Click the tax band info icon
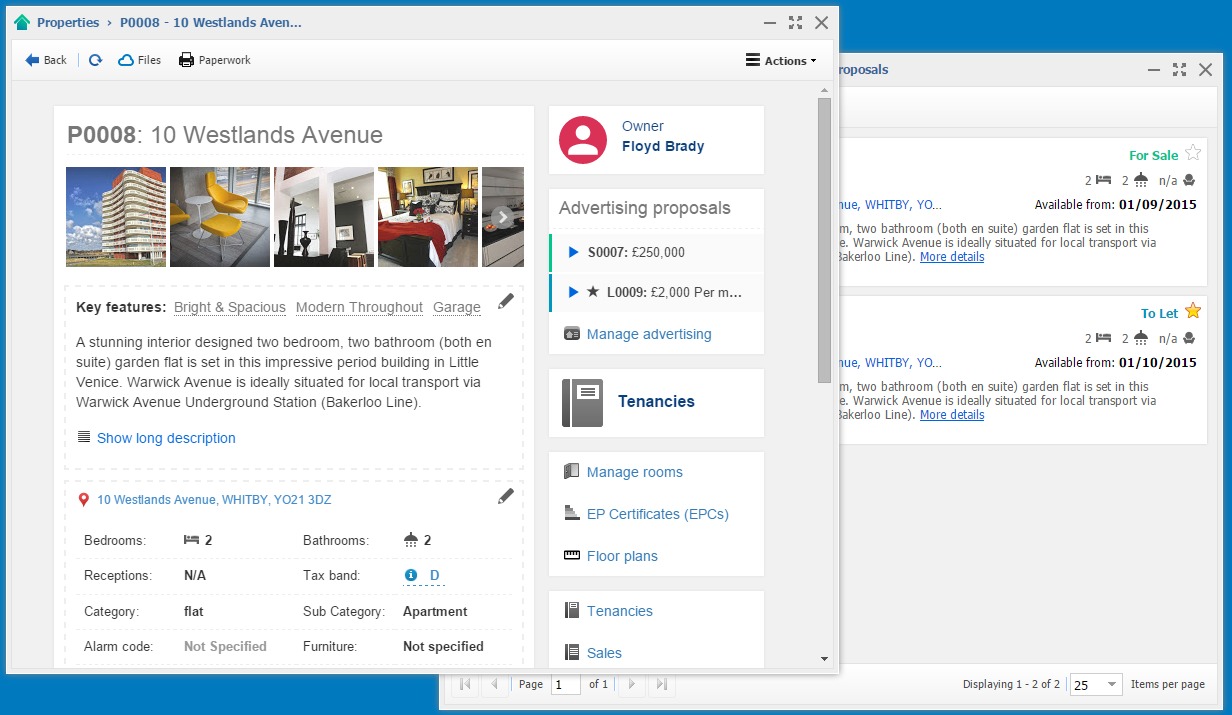 410,575
